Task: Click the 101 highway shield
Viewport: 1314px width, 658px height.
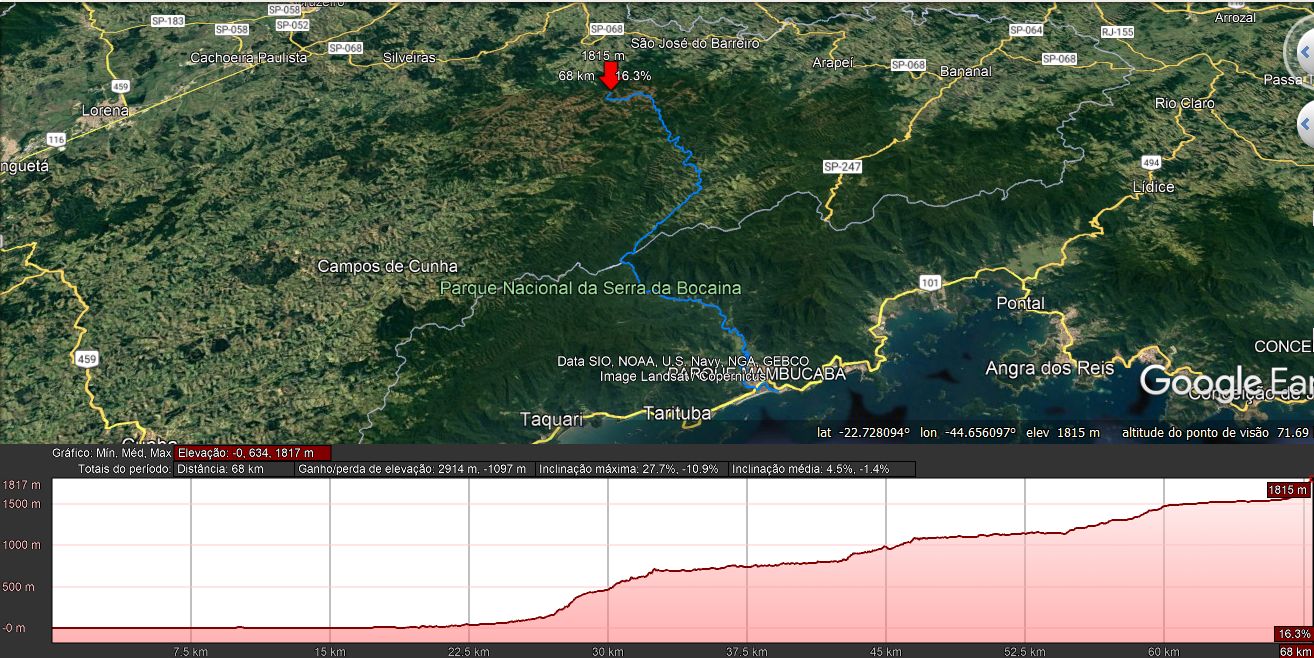Action: tap(930, 283)
